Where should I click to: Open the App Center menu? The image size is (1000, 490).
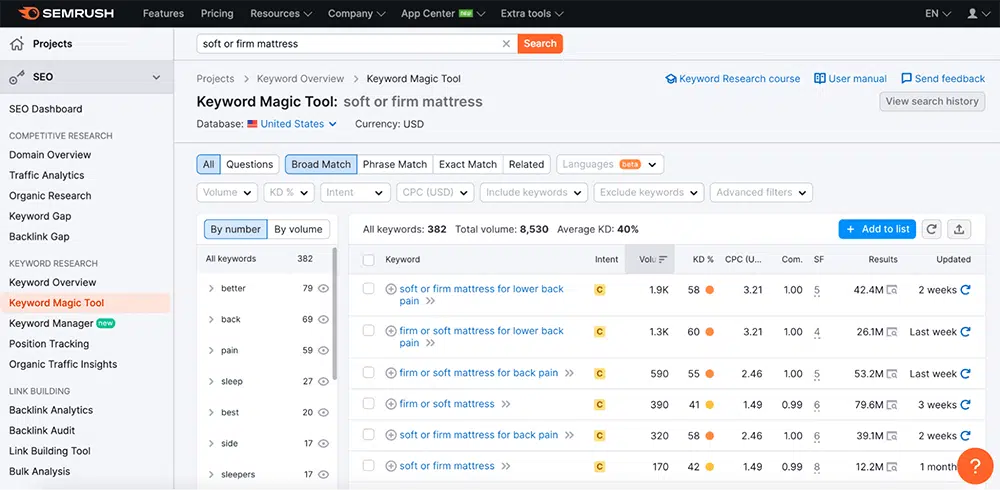tap(443, 13)
